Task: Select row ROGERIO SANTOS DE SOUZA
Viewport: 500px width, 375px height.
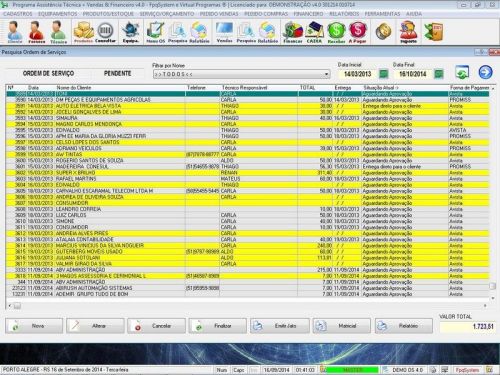Action: [x=248, y=160]
